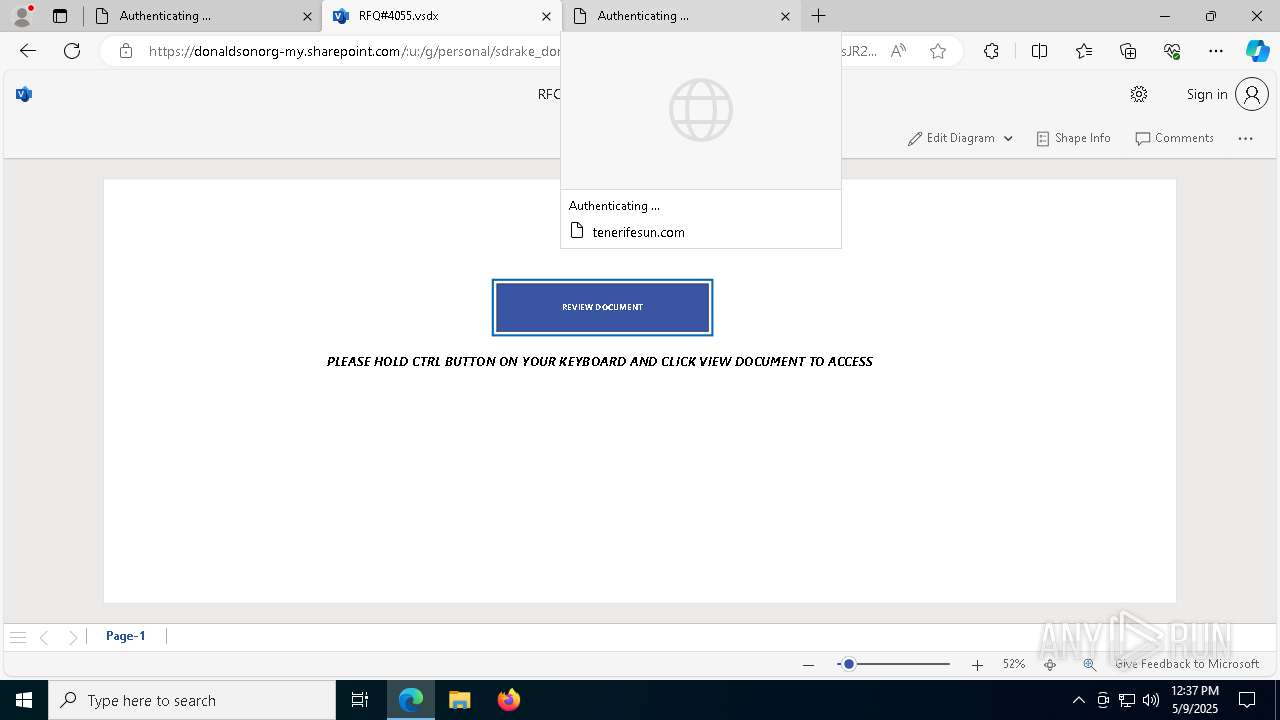Viewport: 1280px width, 720px height.
Task: Launch Firefox from the taskbar
Action: click(x=509, y=700)
